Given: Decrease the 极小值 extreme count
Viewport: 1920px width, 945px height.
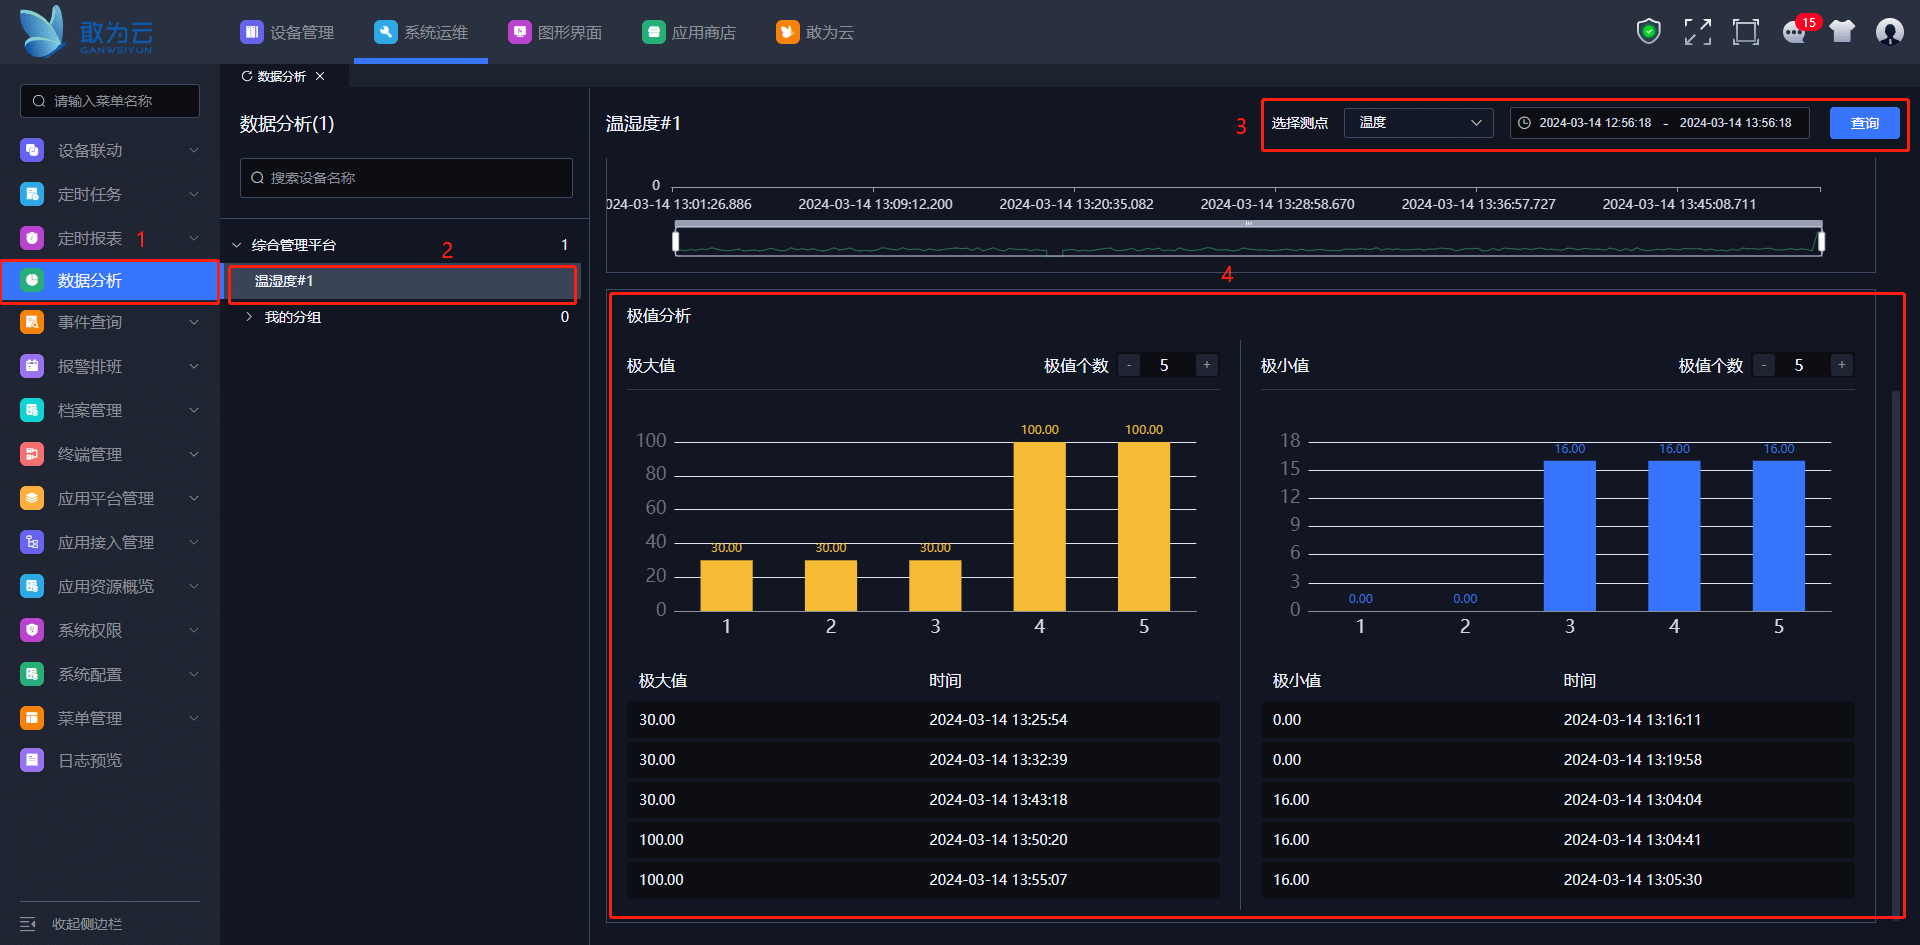Looking at the screenshot, I should click(1764, 365).
